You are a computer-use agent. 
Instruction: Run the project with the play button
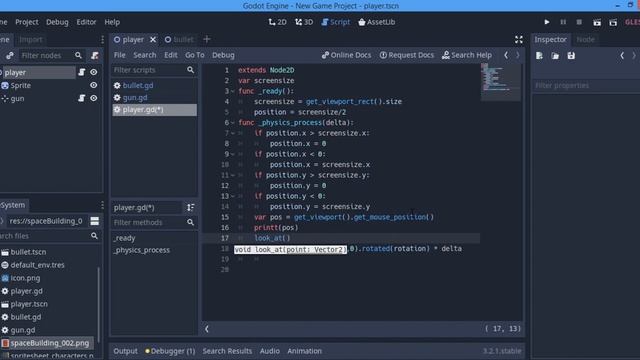[x=547, y=22]
